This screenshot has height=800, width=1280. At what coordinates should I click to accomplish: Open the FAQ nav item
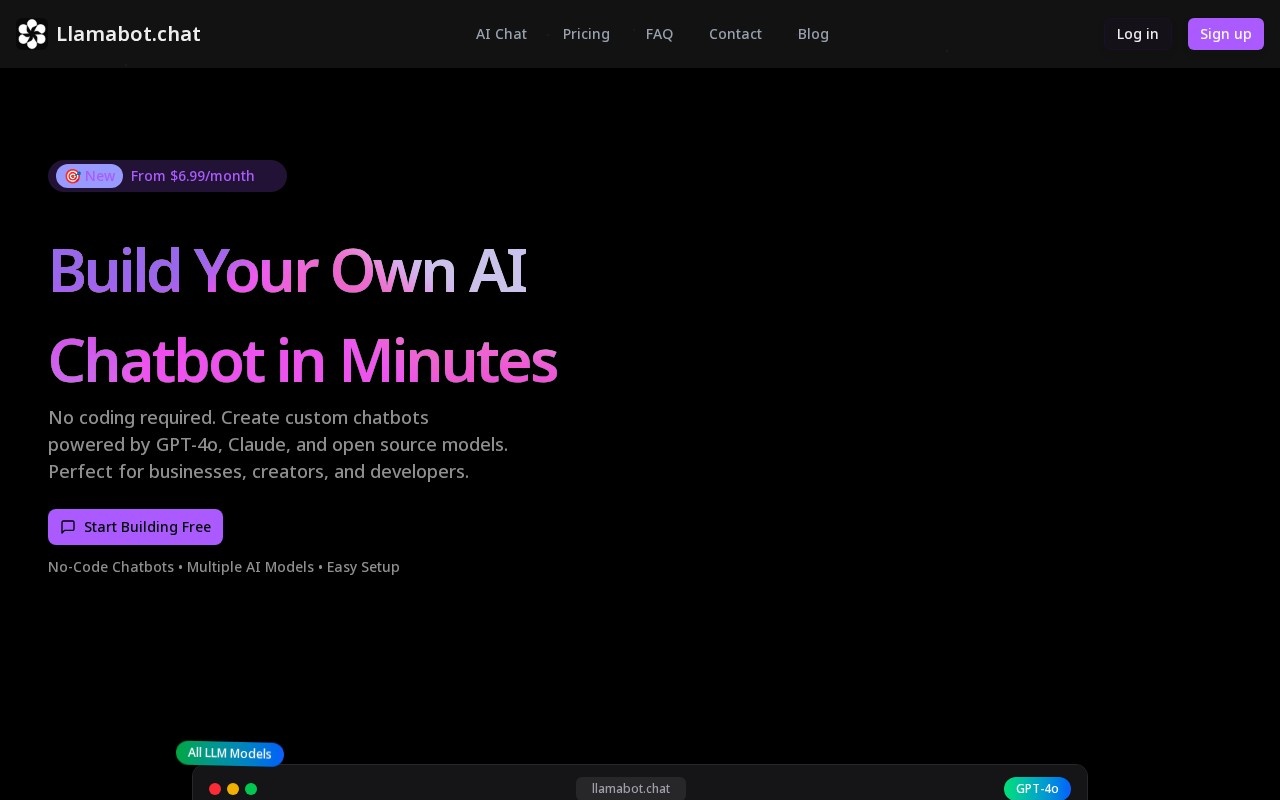(x=659, y=34)
